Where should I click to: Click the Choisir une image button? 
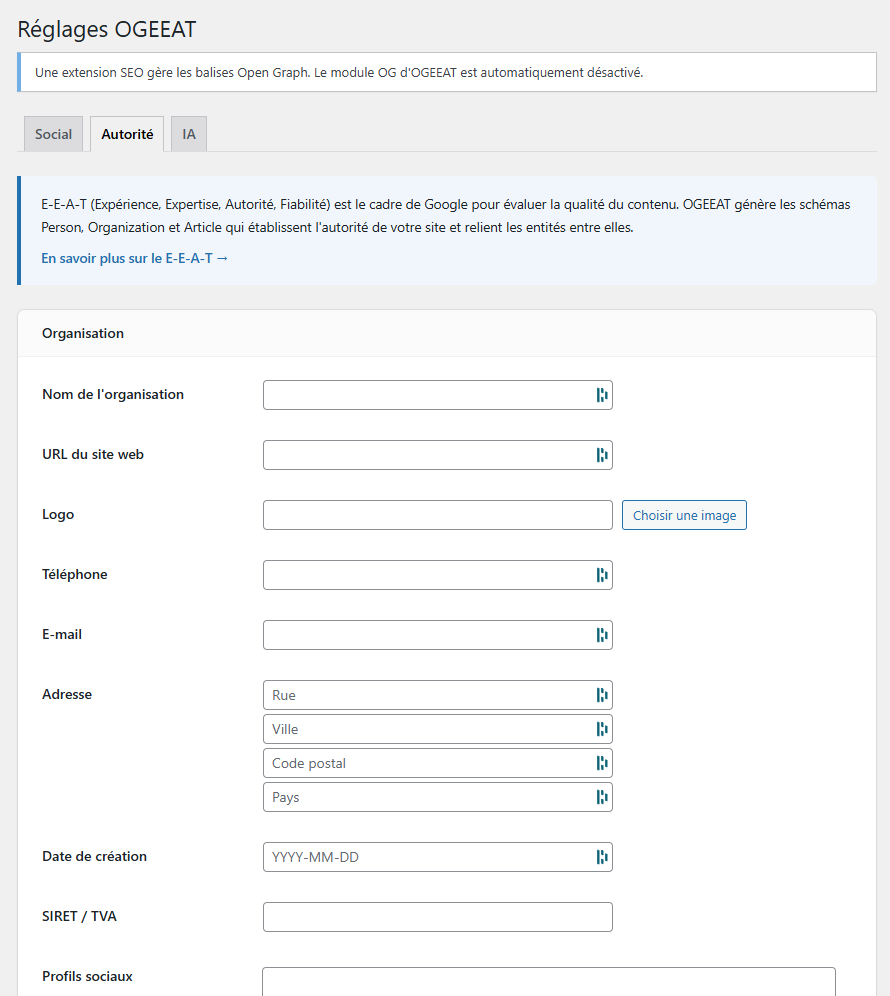click(684, 515)
